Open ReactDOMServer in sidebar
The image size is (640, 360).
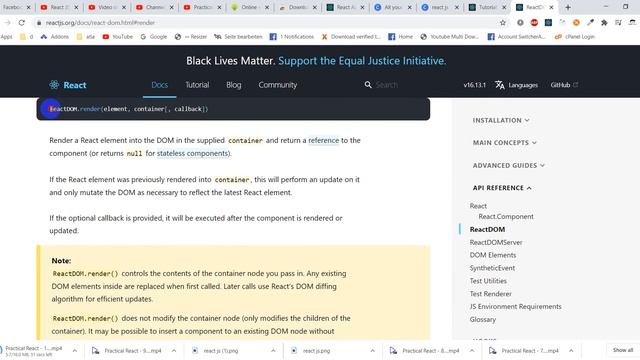496,242
